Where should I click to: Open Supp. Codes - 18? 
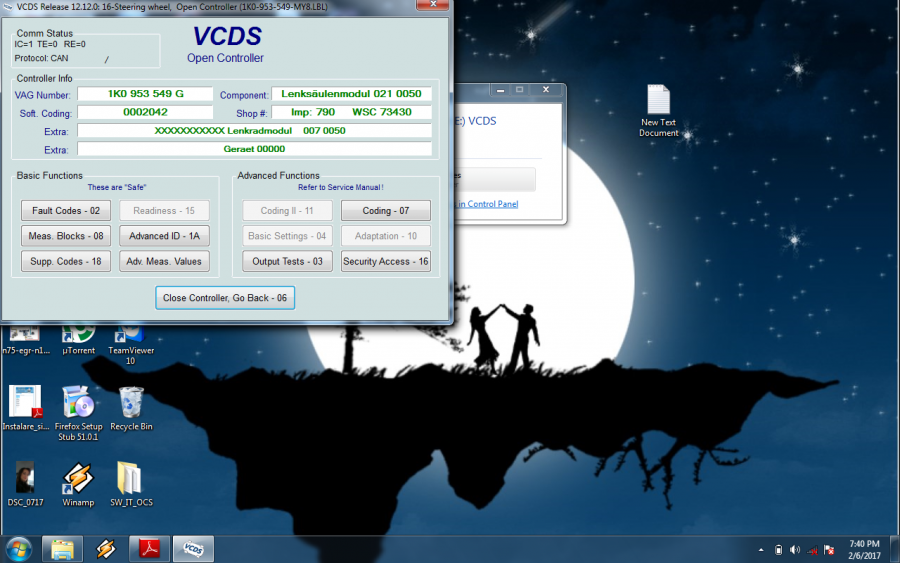tap(66, 261)
